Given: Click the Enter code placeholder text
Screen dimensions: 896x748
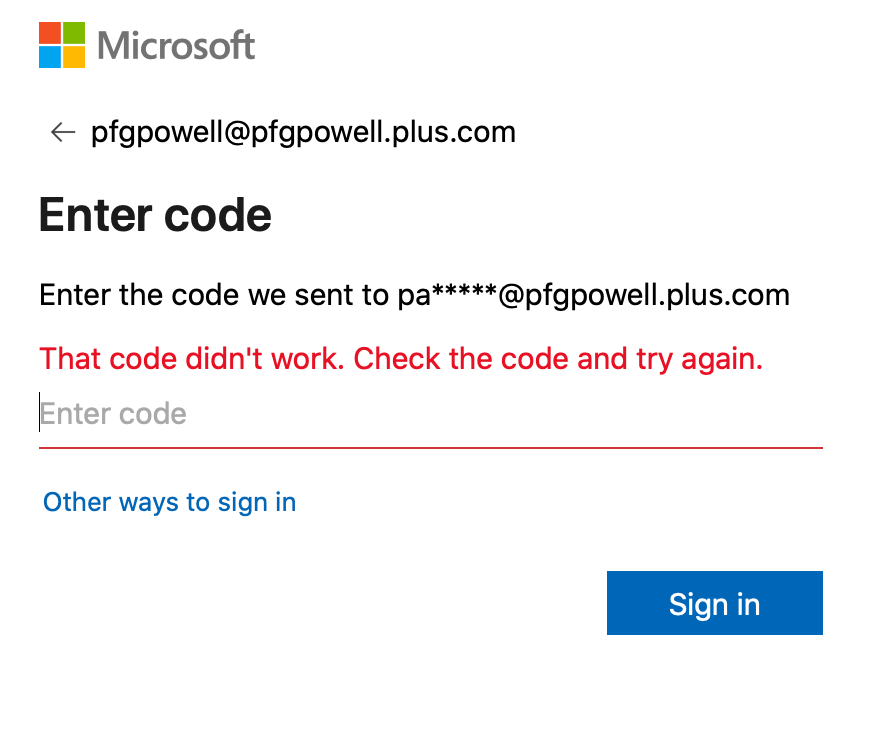Looking at the screenshot, I should [x=113, y=414].
